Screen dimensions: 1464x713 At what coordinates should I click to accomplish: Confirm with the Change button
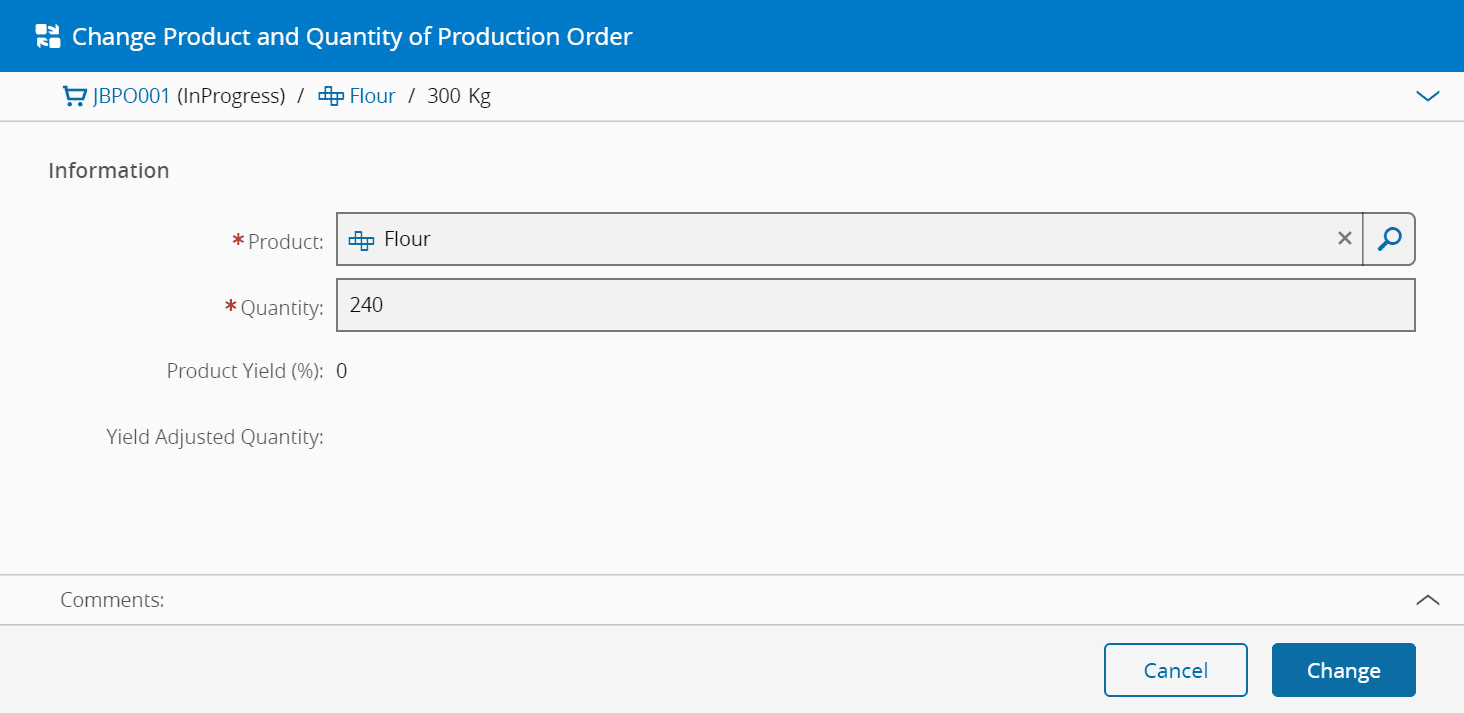1343,670
